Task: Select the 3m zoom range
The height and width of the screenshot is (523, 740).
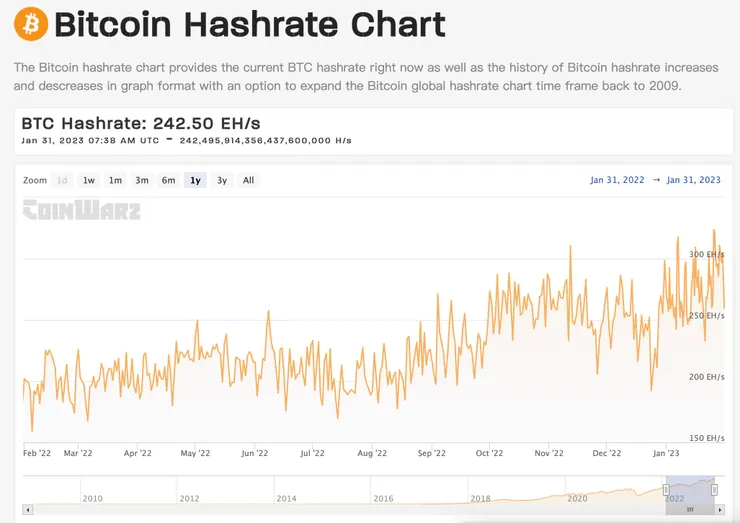Action: click(x=142, y=181)
